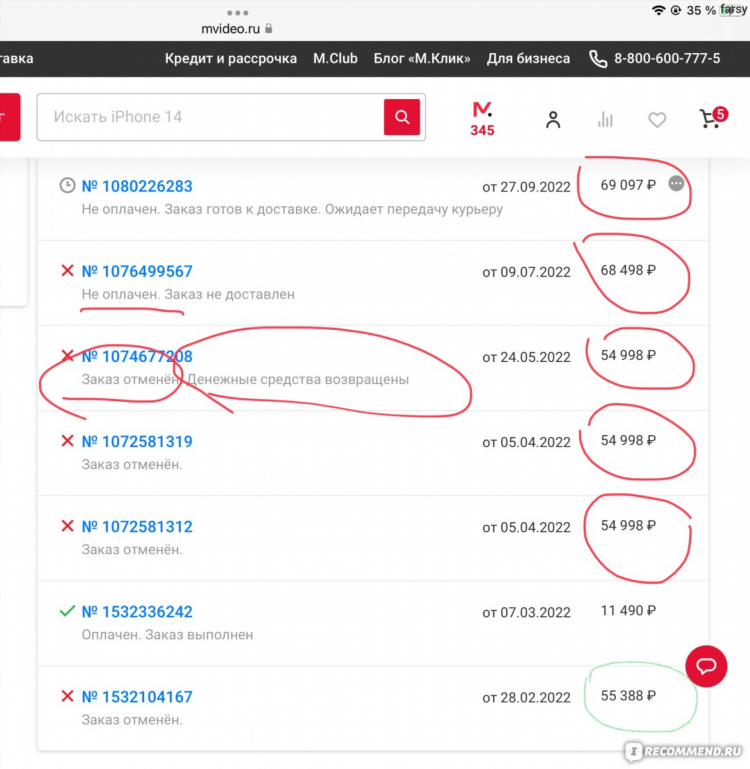The image size is (750, 769).
Task: Open the user profile icon
Action: pos(553,120)
